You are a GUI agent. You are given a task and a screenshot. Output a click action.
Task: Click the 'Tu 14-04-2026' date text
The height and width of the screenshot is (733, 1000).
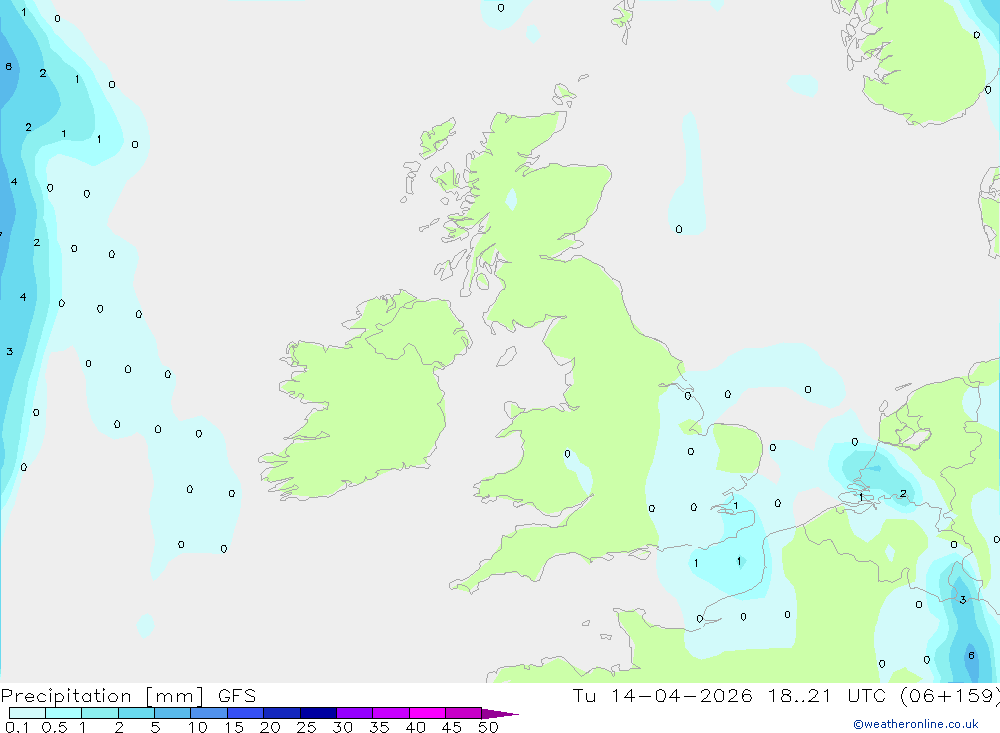[x=662, y=696]
